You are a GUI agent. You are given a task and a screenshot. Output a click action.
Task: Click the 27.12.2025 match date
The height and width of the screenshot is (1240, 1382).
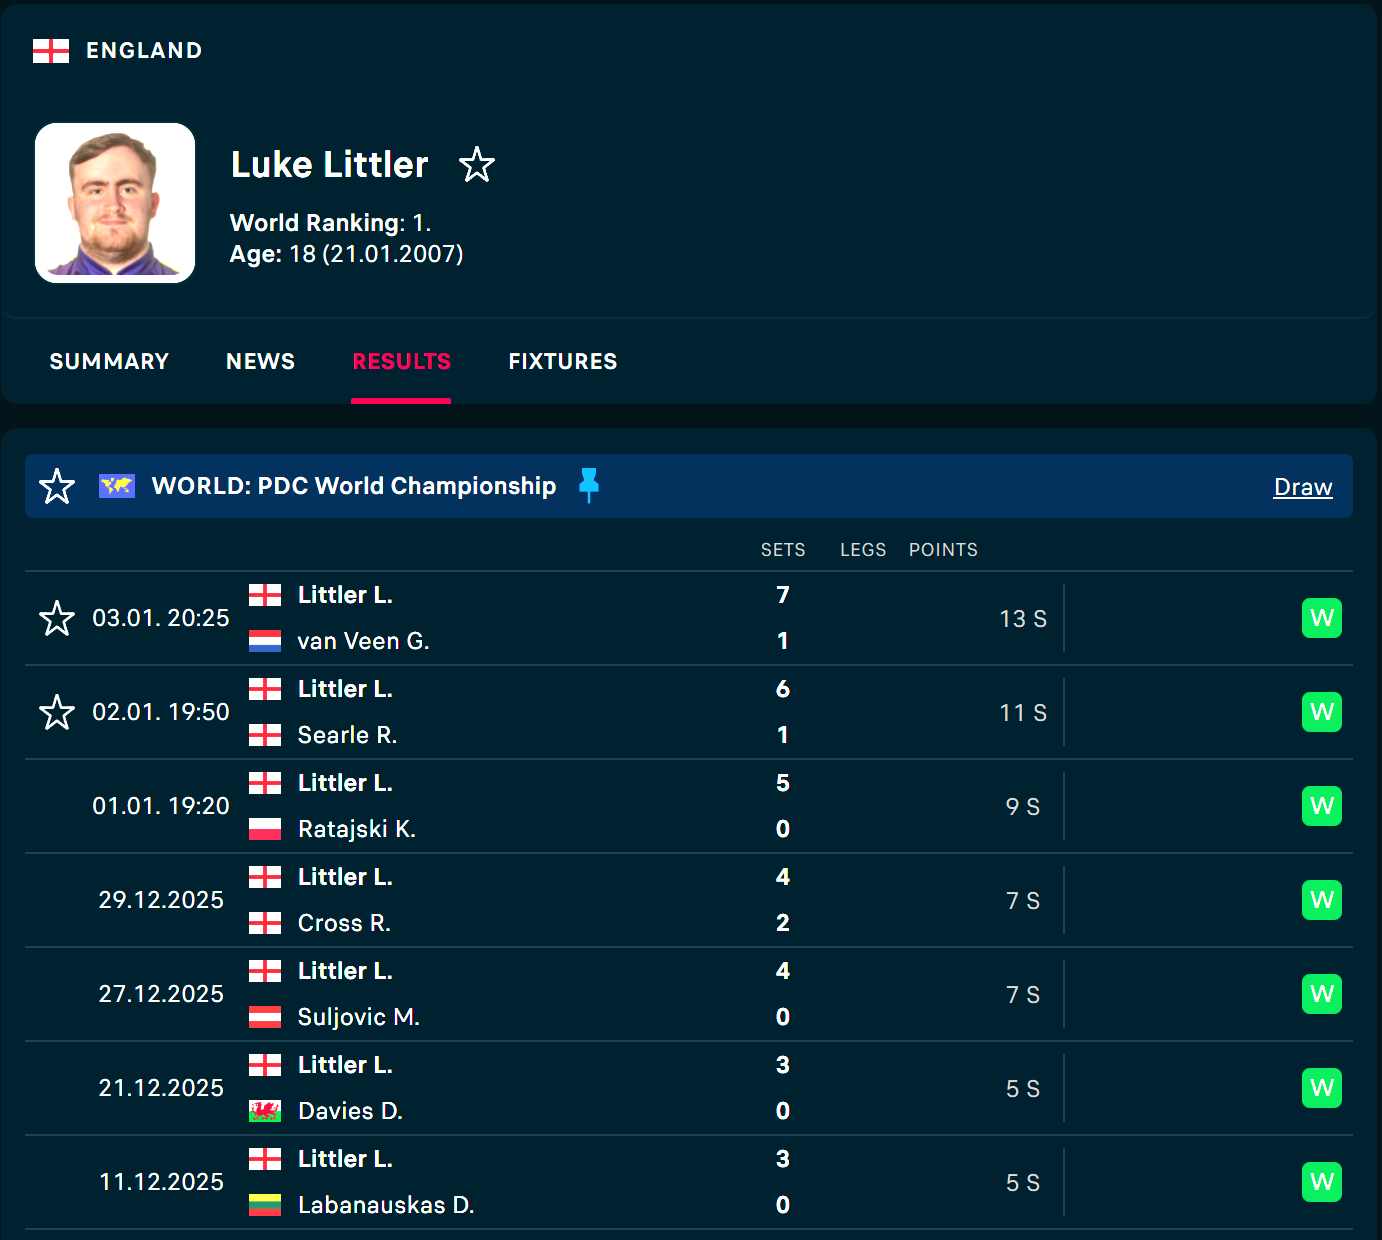coord(161,994)
